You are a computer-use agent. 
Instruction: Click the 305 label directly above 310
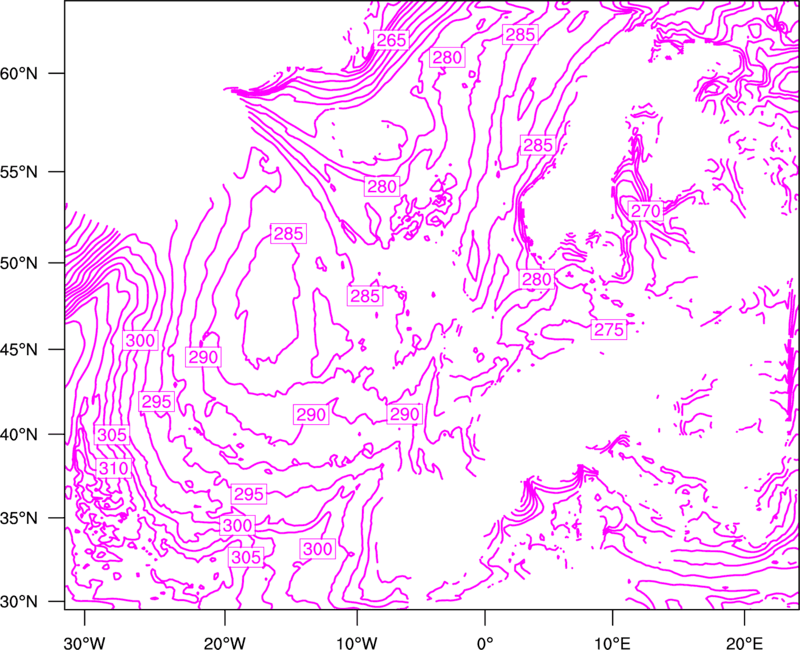coord(112,435)
